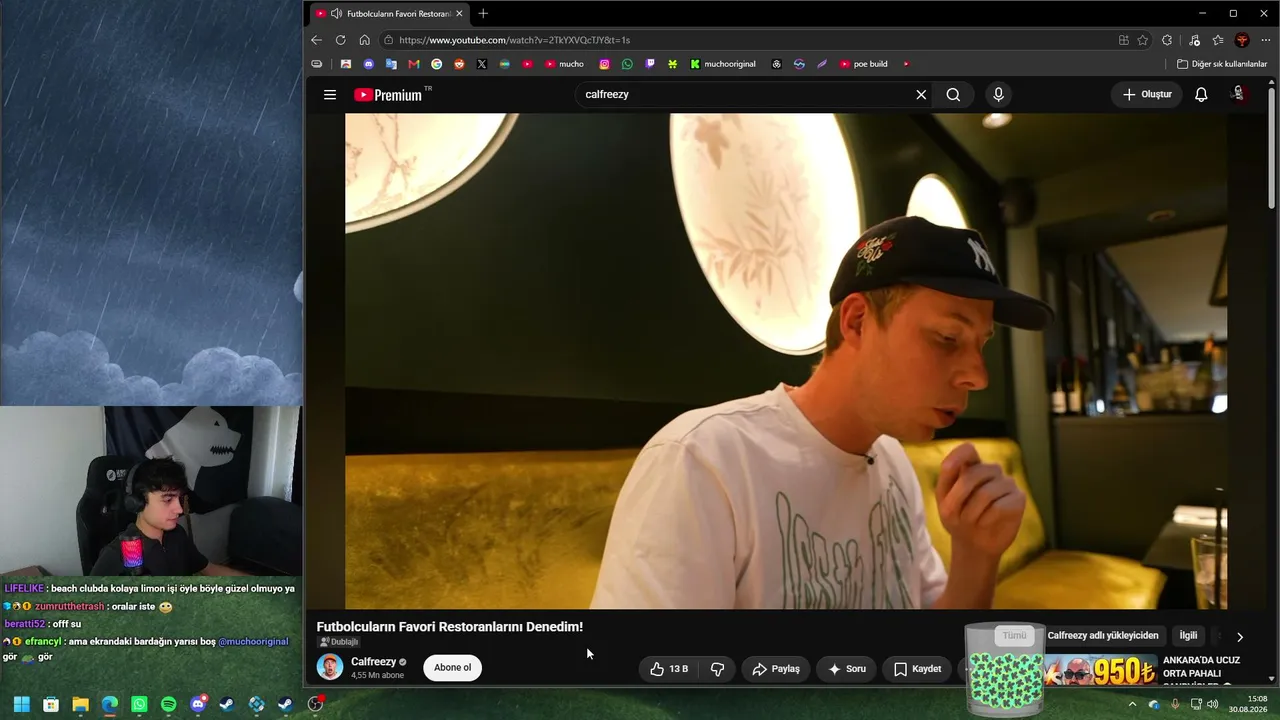This screenshot has width=1280, height=720.
Task: Open File Explorer from the taskbar
Action: click(80, 704)
